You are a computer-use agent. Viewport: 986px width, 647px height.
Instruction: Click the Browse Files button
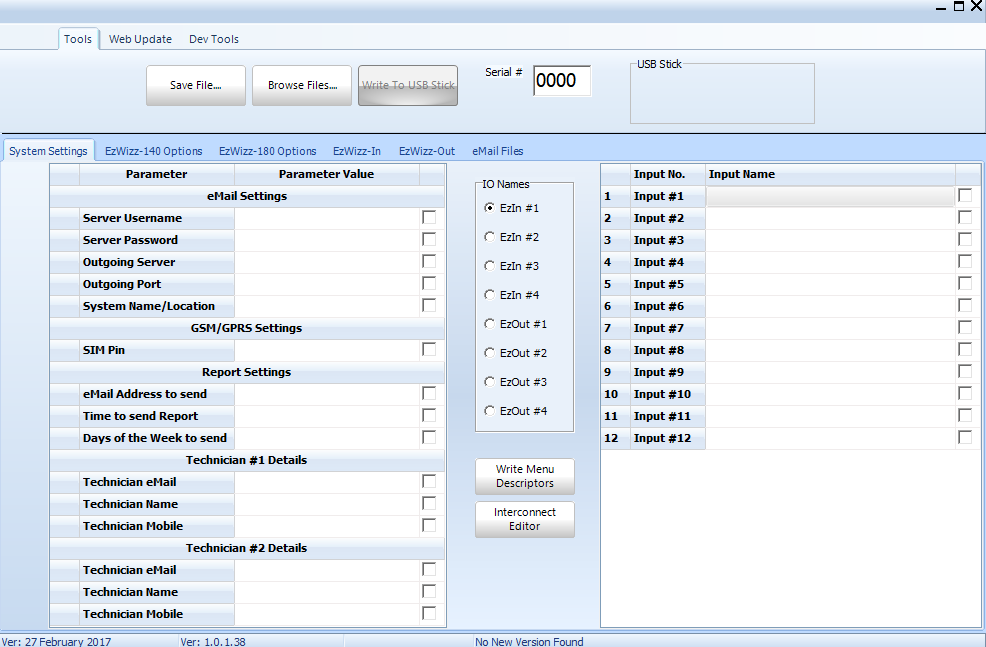point(302,86)
